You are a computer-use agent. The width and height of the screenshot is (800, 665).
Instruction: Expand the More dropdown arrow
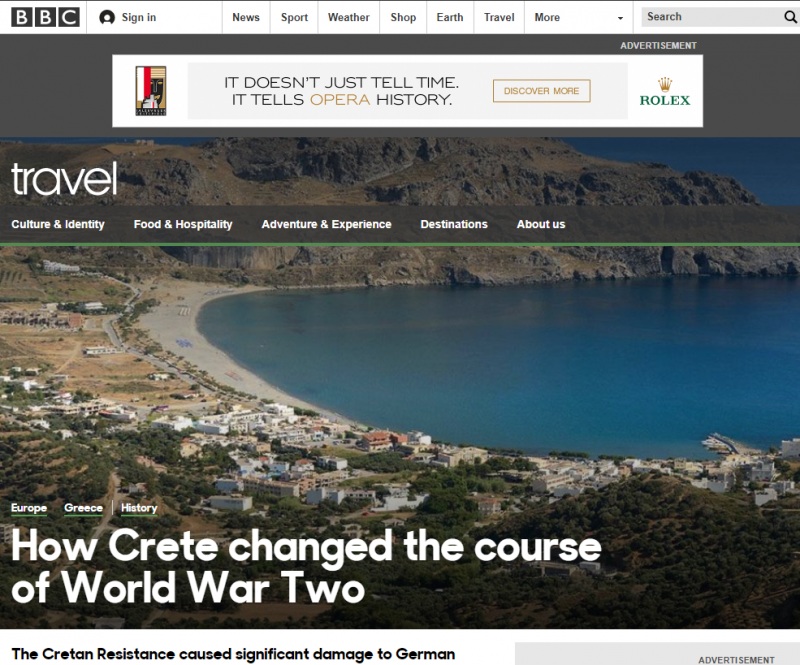620,18
